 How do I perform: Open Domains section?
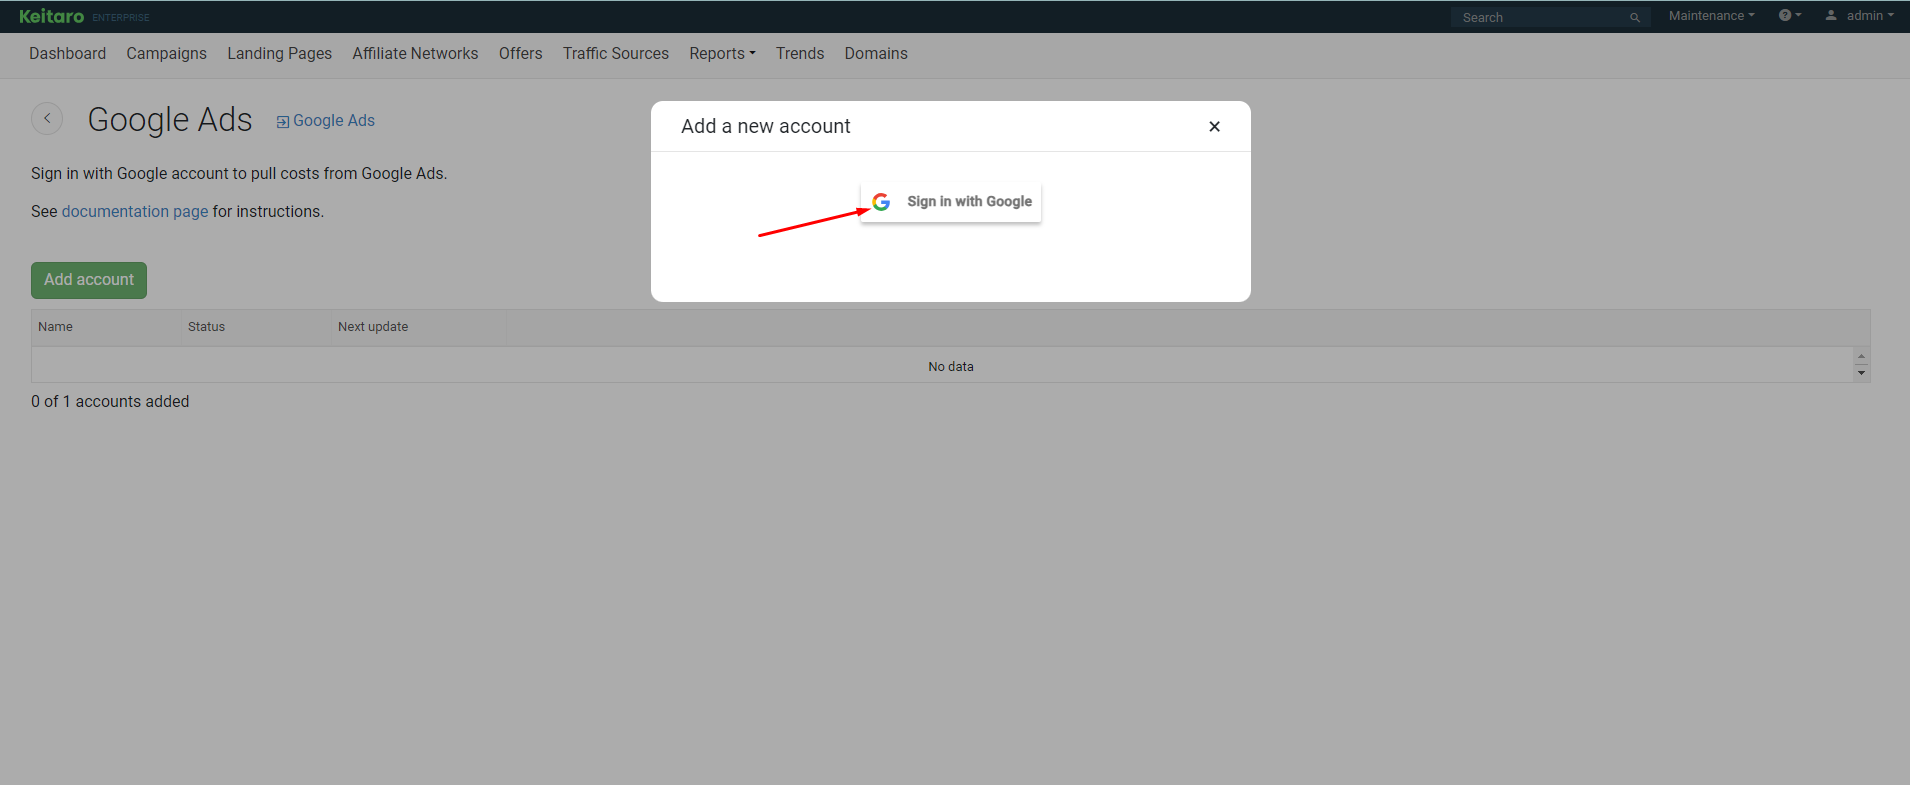coord(876,54)
